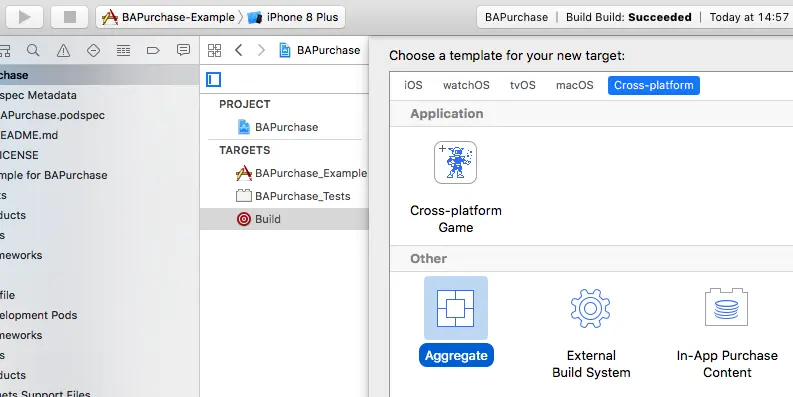Screen dimensions: 793x397
Task: Select the Development Pods group
Action: click(38, 315)
